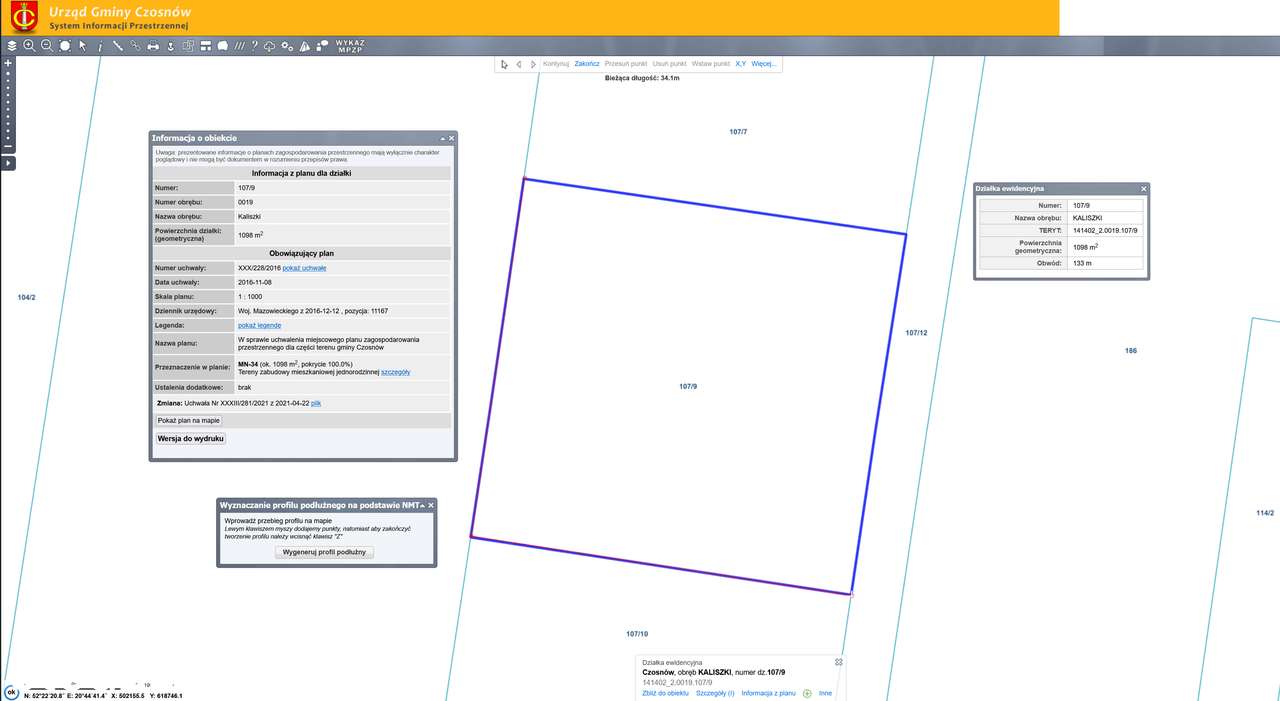Open the 'plik' link of the amendment
The width and height of the screenshot is (1280, 701).
click(316, 402)
